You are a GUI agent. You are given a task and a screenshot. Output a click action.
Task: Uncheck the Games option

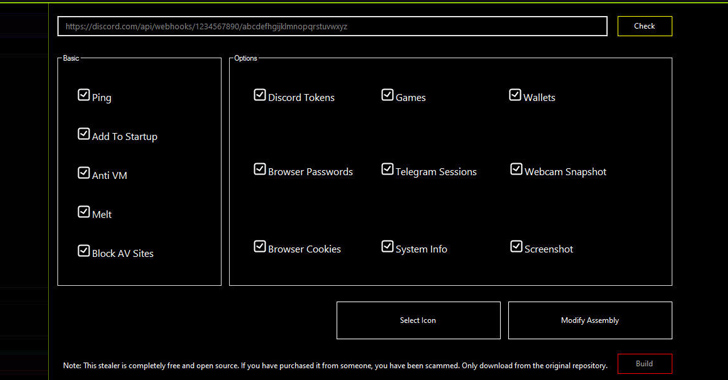coord(387,95)
